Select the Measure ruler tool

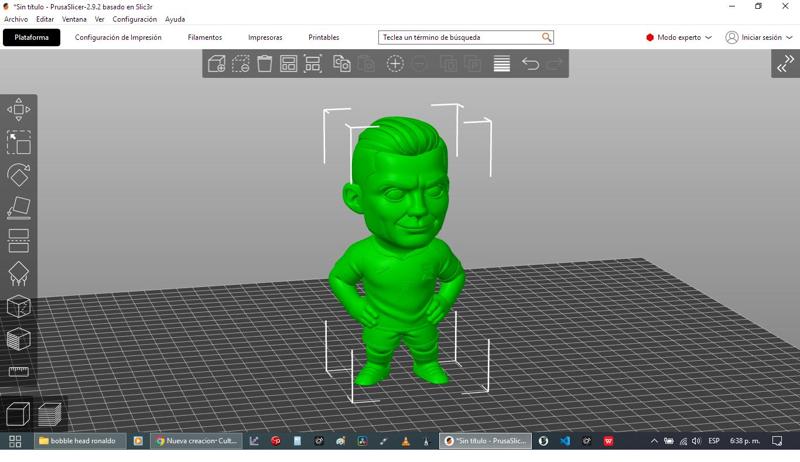pos(18,371)
